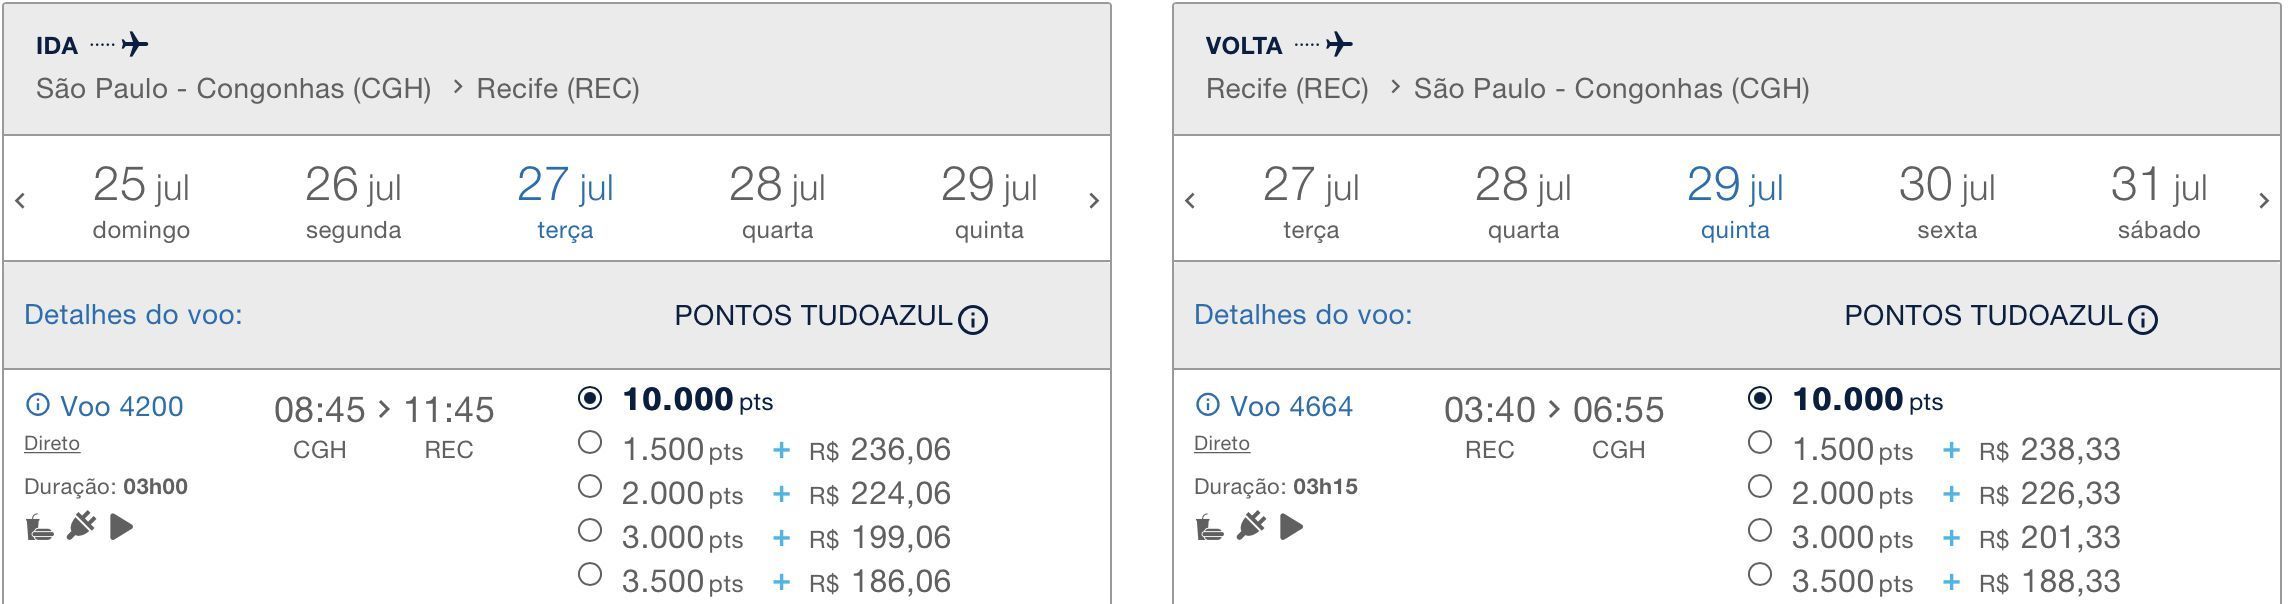Screen dimensions: 2288x604
Task: Show later dates in VOLTA calendar
Action: click(2263, 201)
